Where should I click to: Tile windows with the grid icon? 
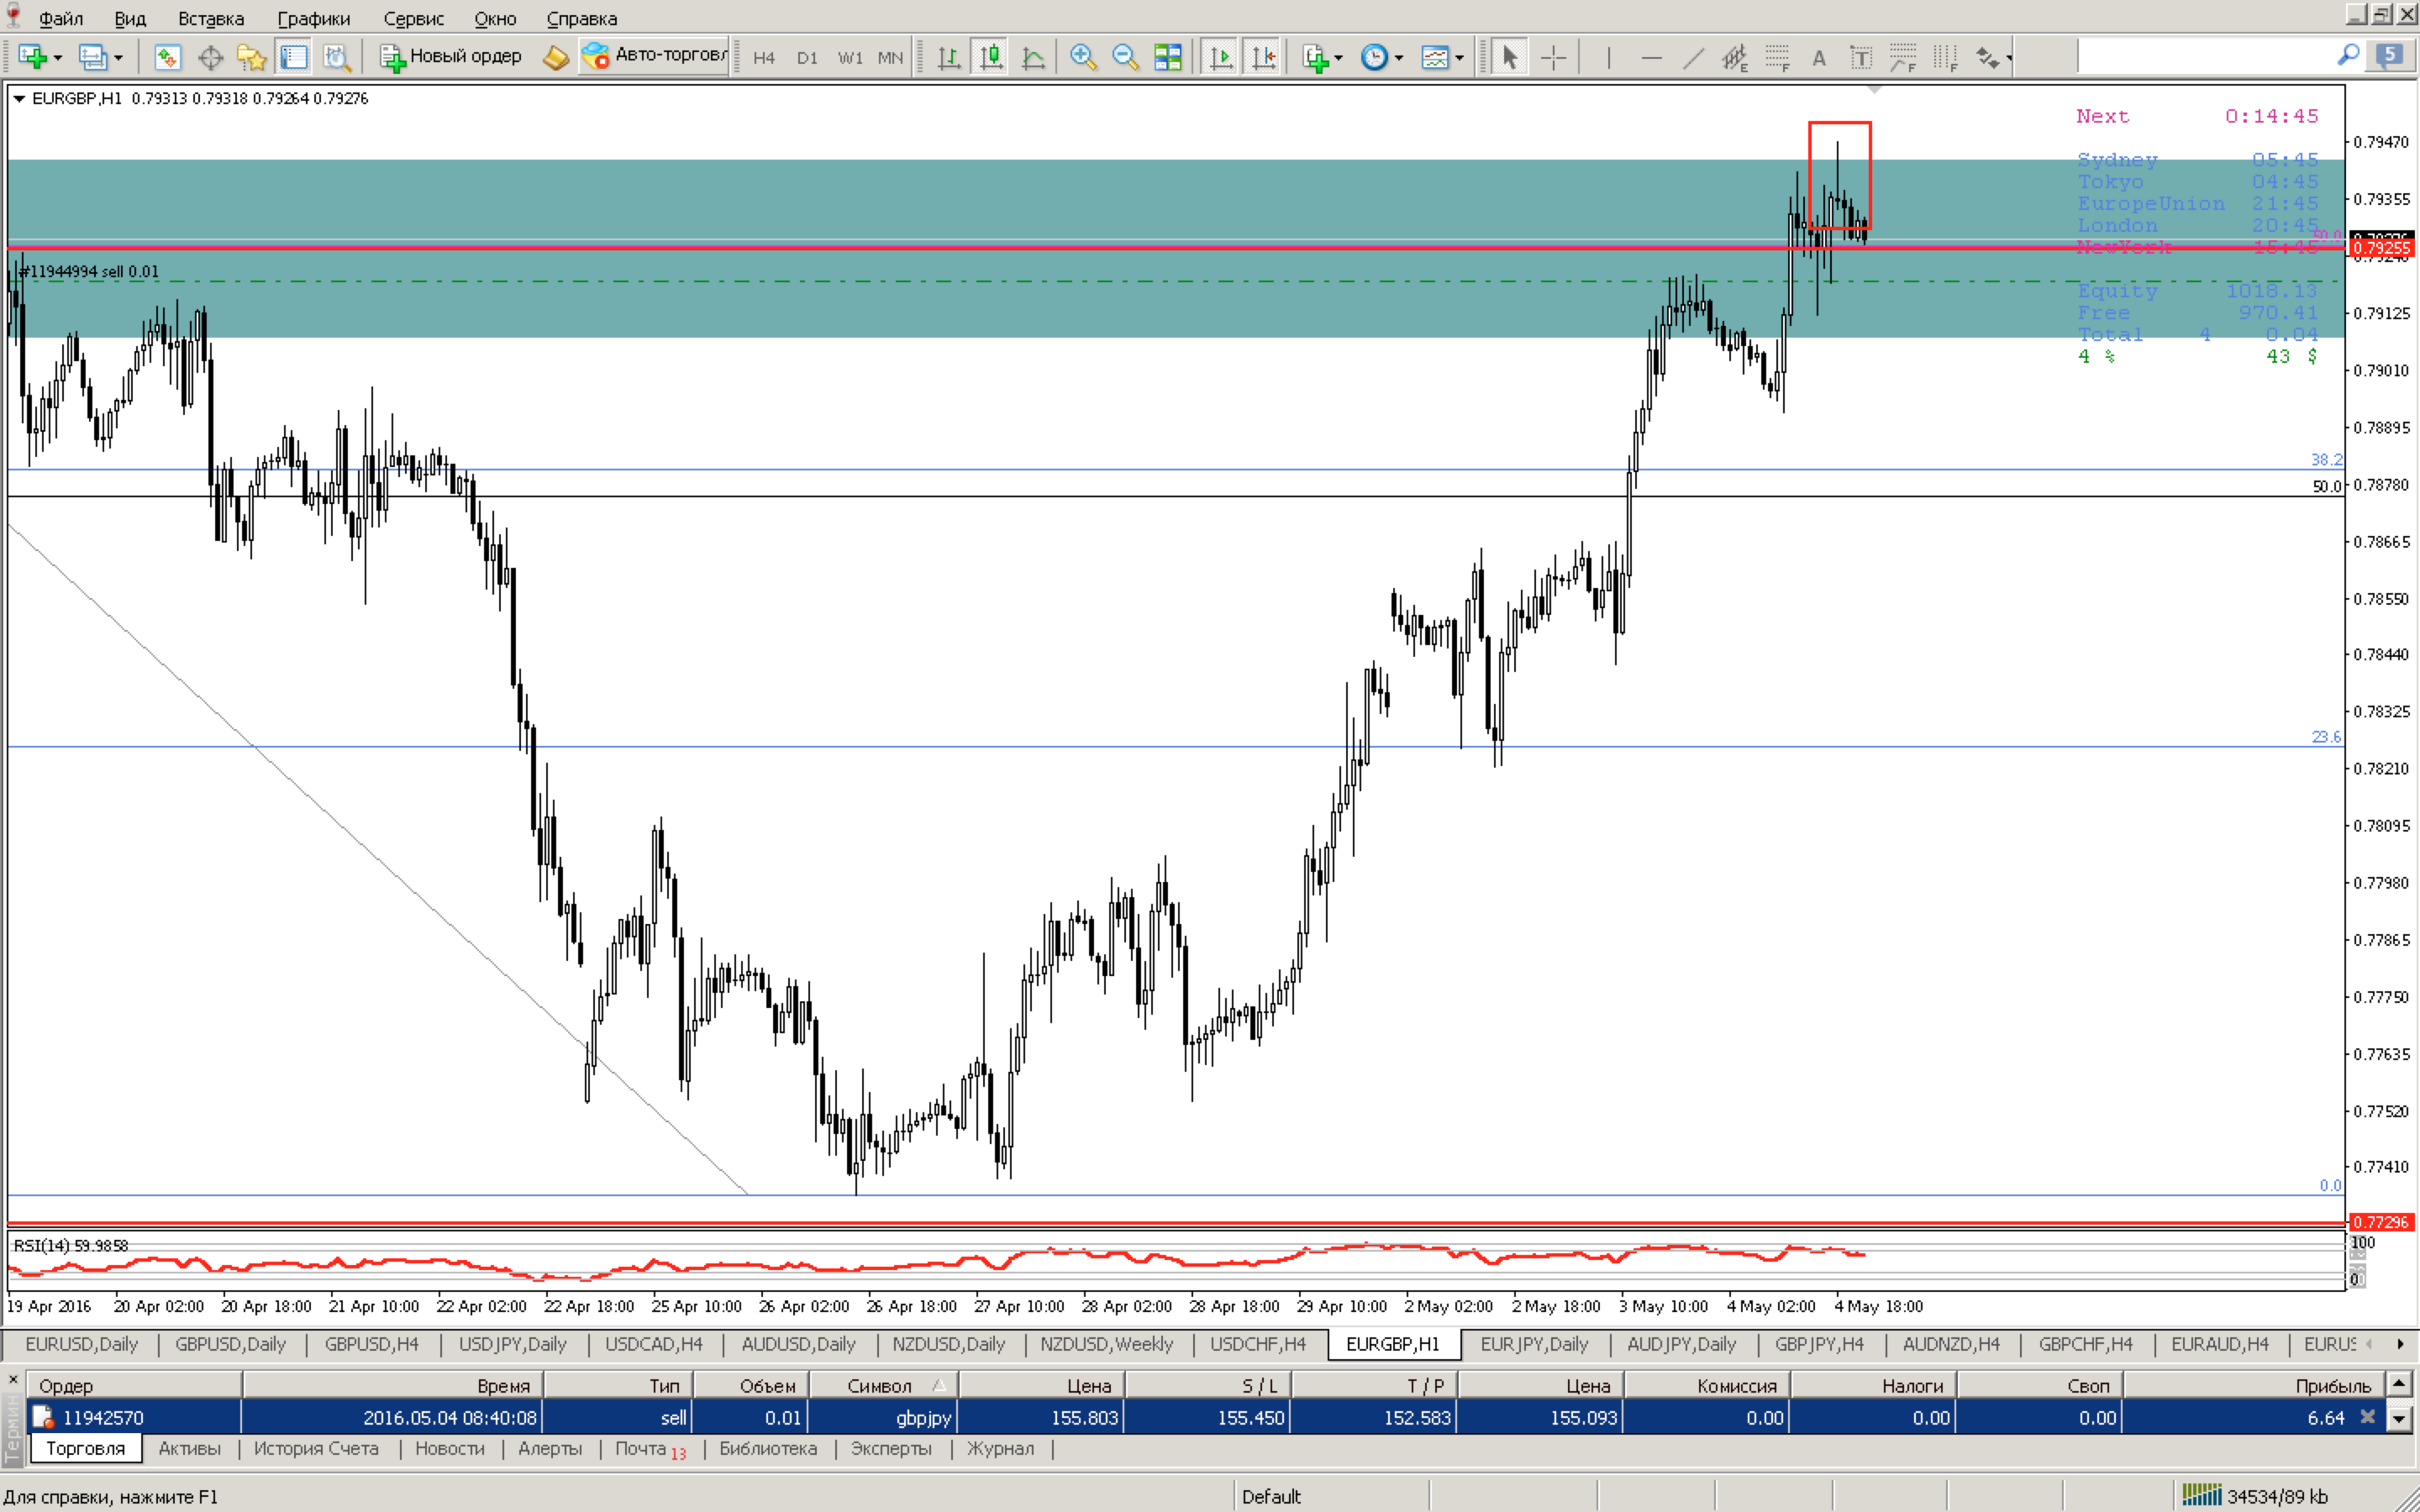[1167, 57]
